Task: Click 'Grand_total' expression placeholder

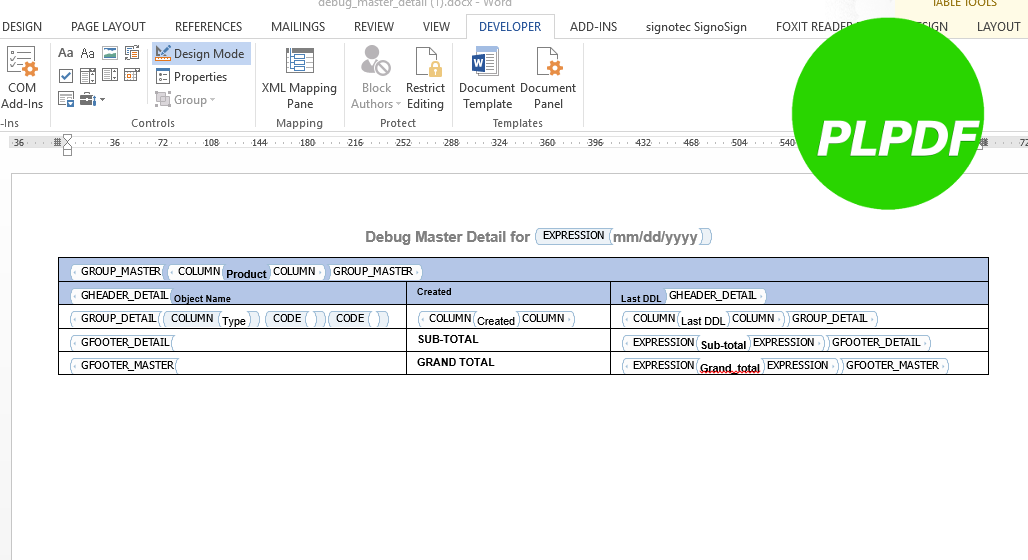Action: (730, 368)
